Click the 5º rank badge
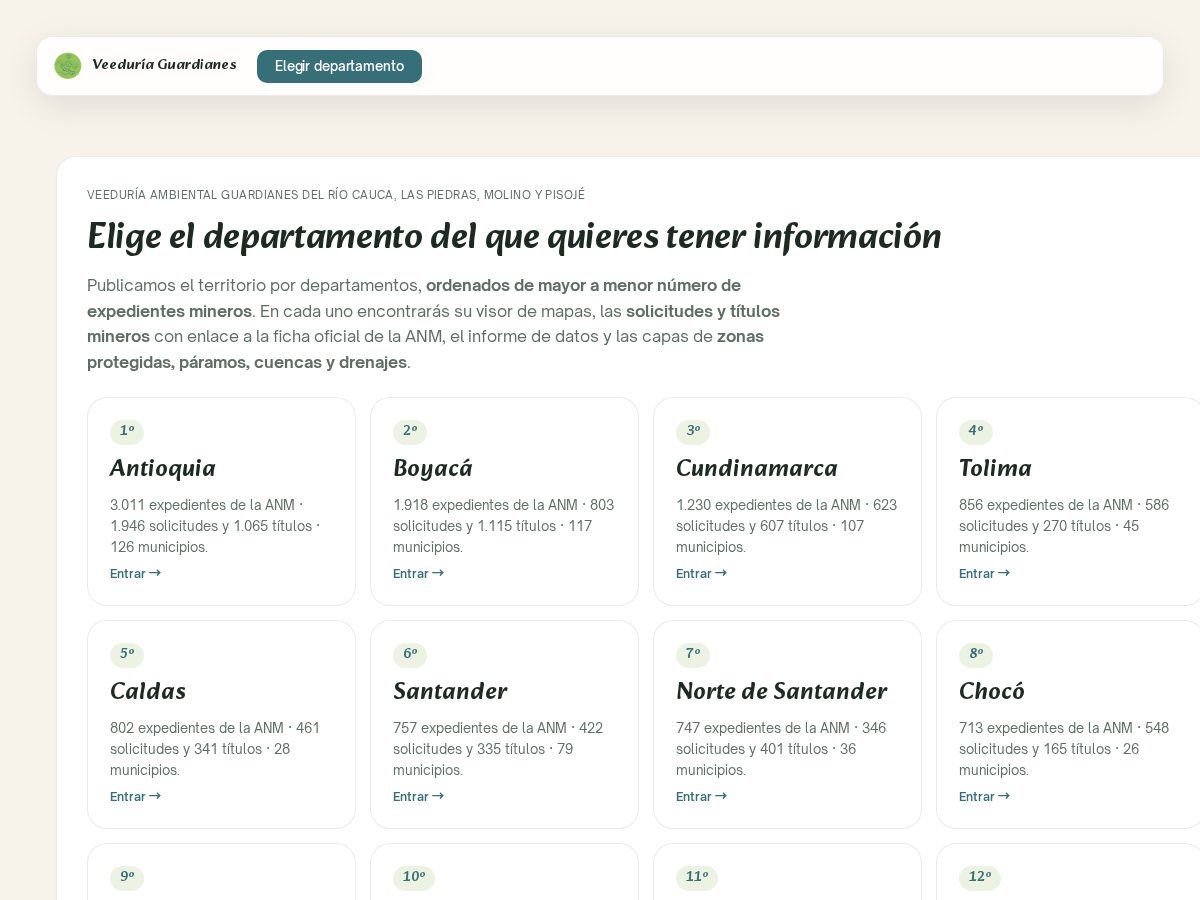Screen dimensions: 1200x900 click(127, 654)
